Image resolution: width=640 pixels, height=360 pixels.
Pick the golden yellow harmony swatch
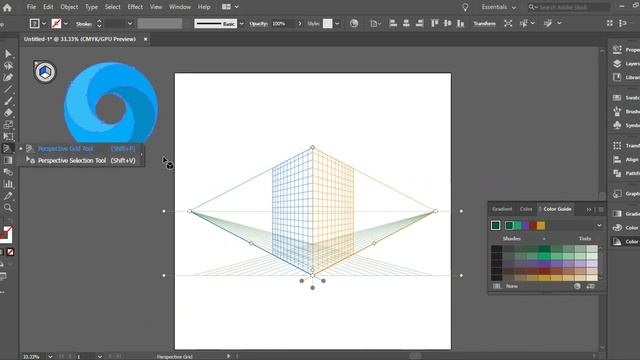pos(541,225)
